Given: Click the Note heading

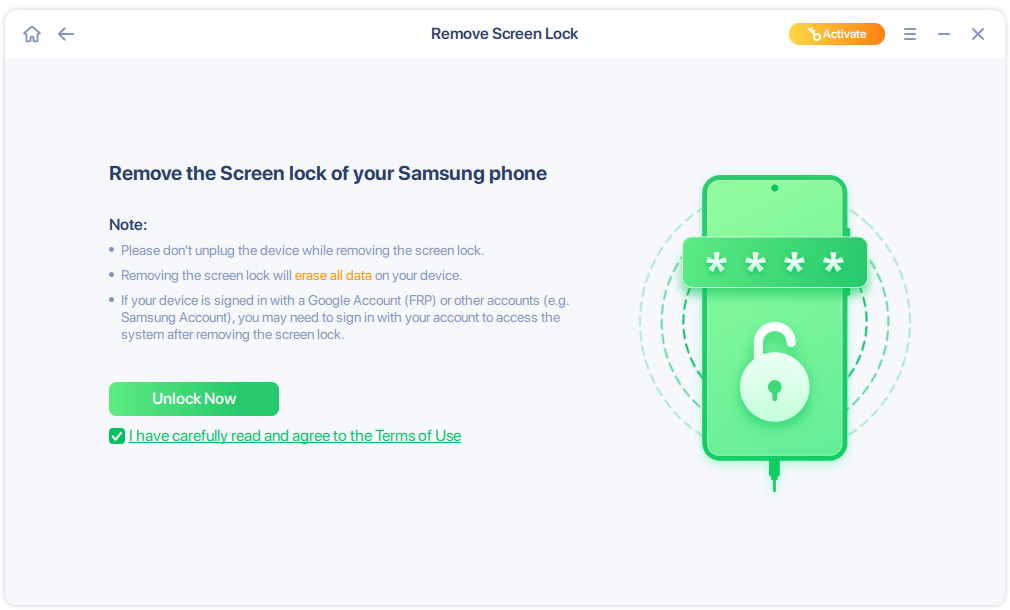Looking at the screenshot, I should pos(124,224).
